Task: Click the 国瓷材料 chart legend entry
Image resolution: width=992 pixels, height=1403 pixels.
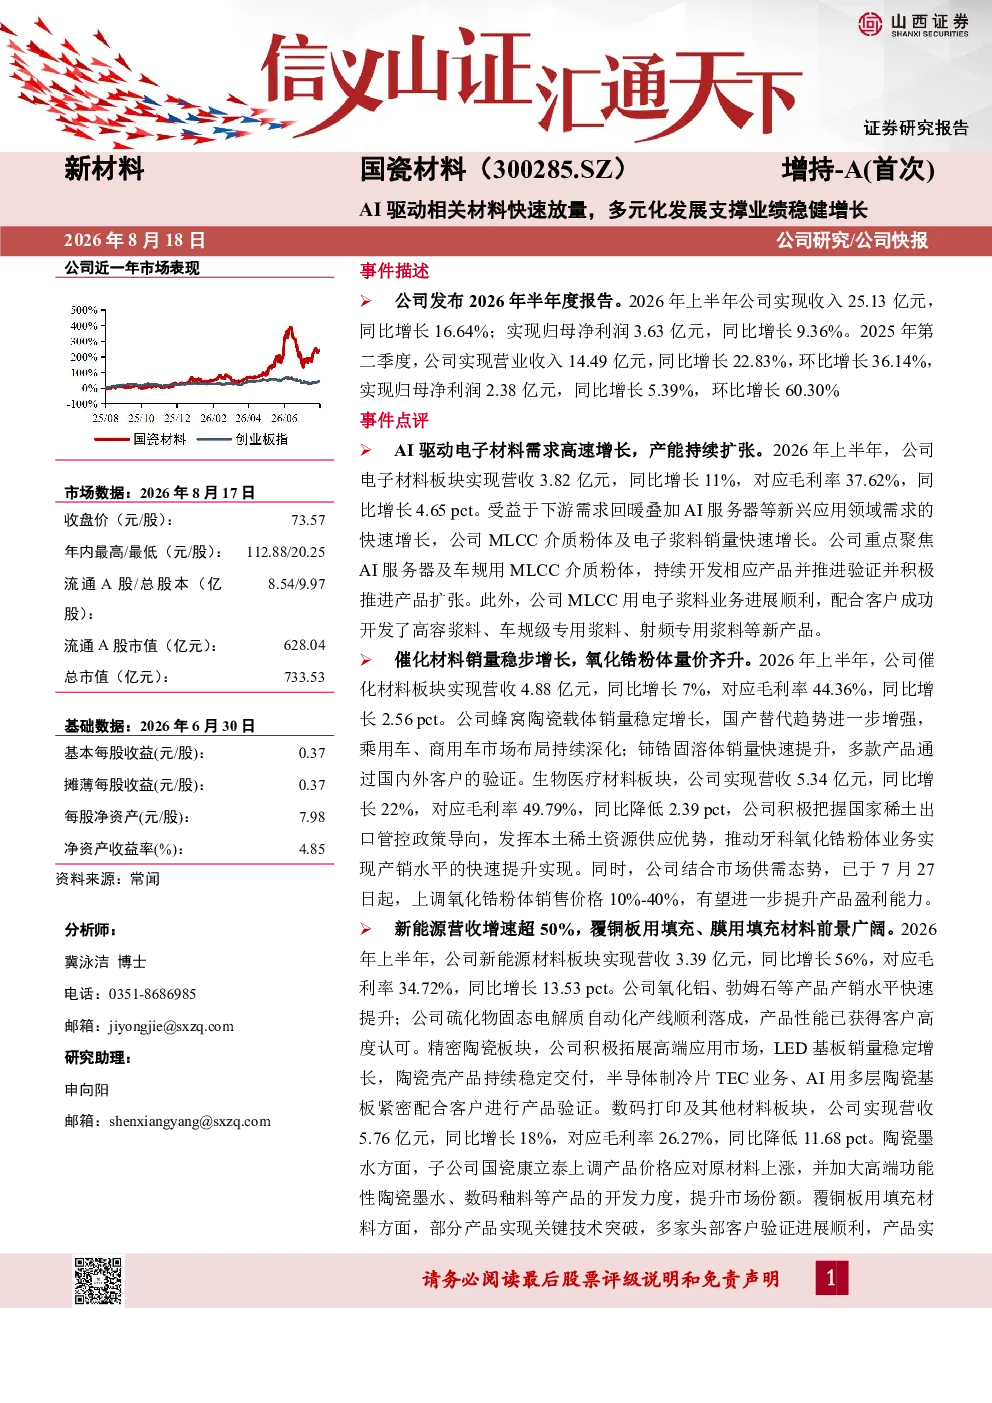Action: tap(140, 439)
